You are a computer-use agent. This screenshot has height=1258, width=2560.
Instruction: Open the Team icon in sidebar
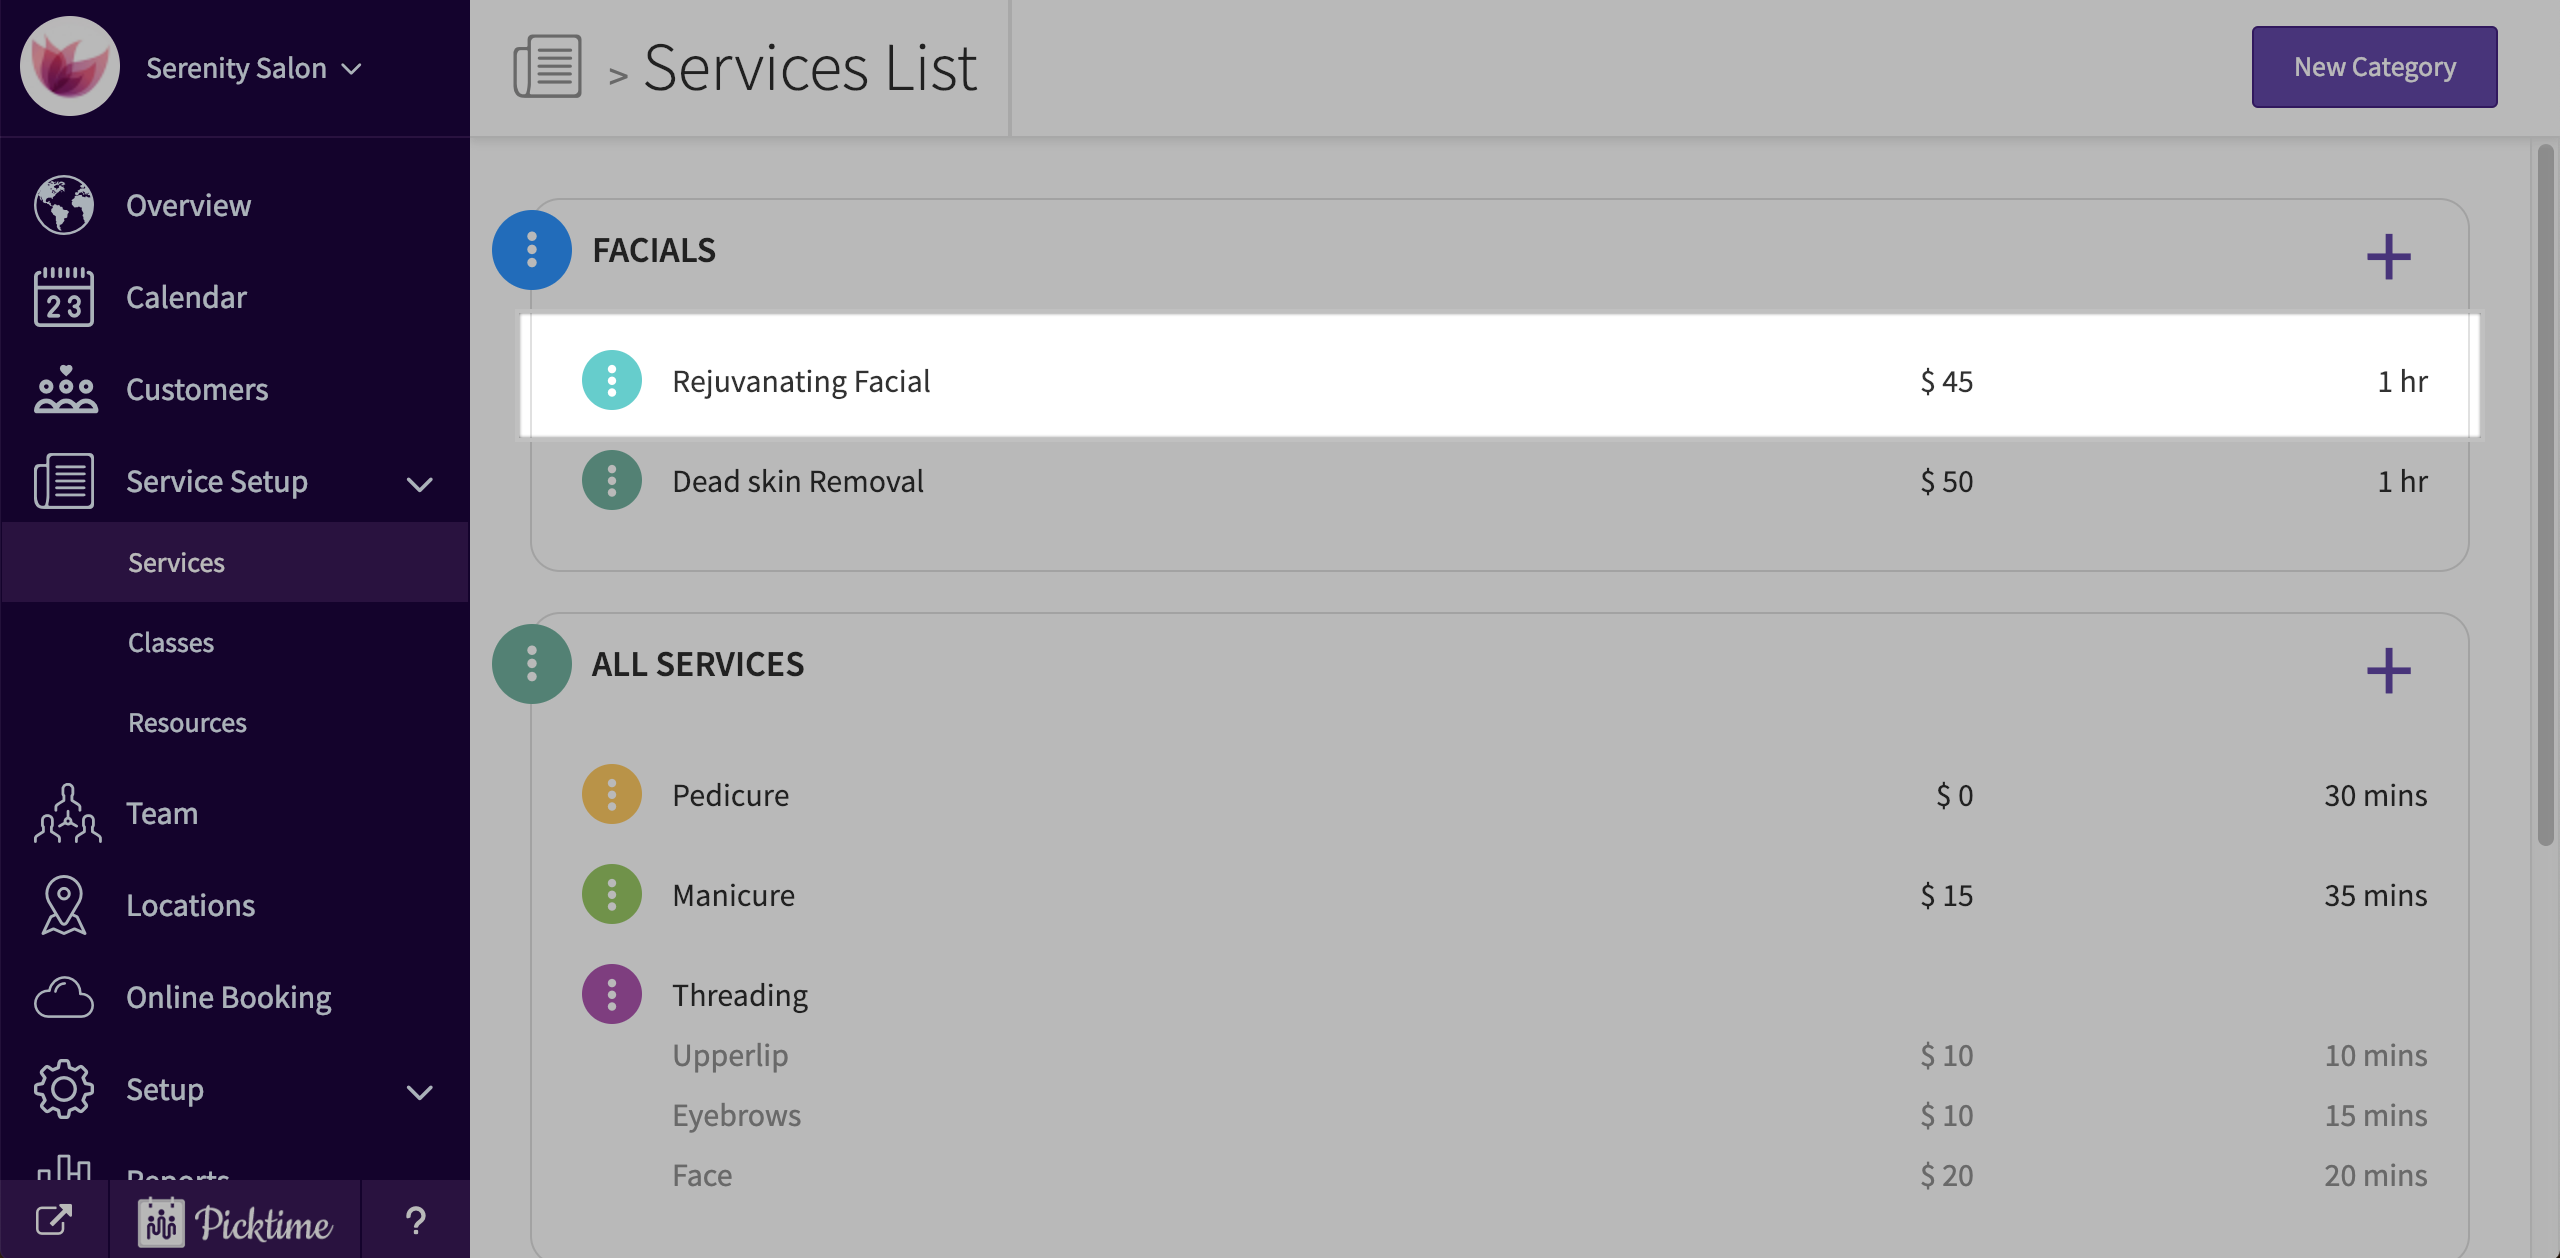point(67,813)
